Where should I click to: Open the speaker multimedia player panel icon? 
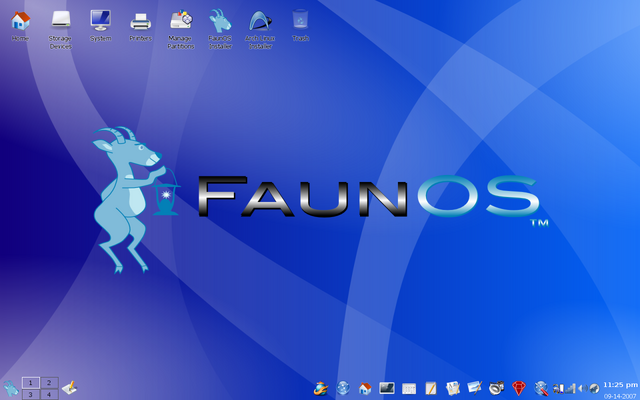pyautogui.click(x=497, y=388)
